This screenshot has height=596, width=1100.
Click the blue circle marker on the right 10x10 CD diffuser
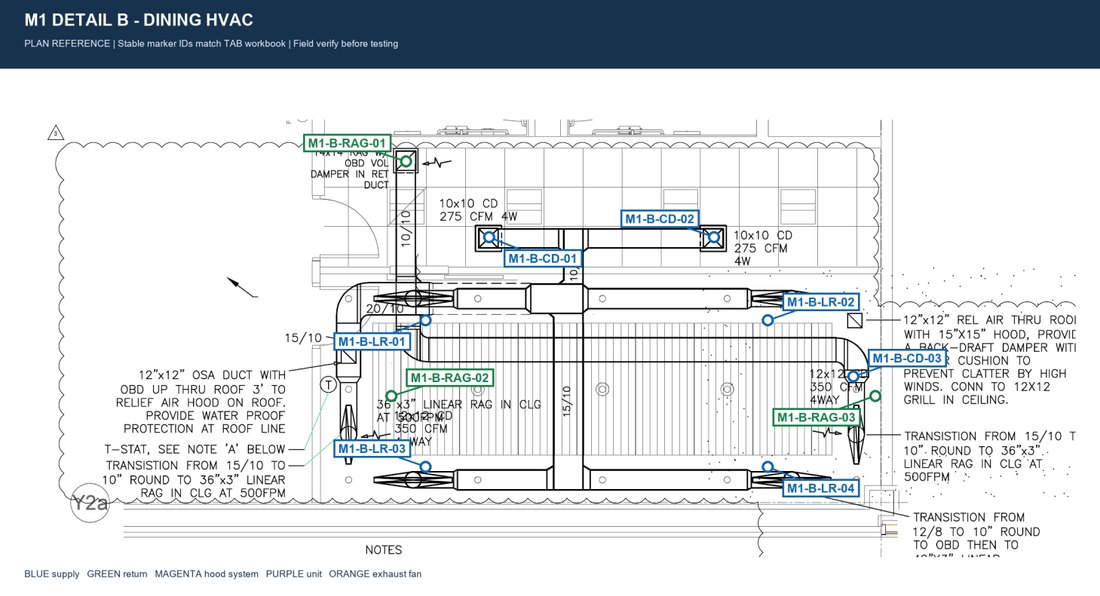click(713, 237)
